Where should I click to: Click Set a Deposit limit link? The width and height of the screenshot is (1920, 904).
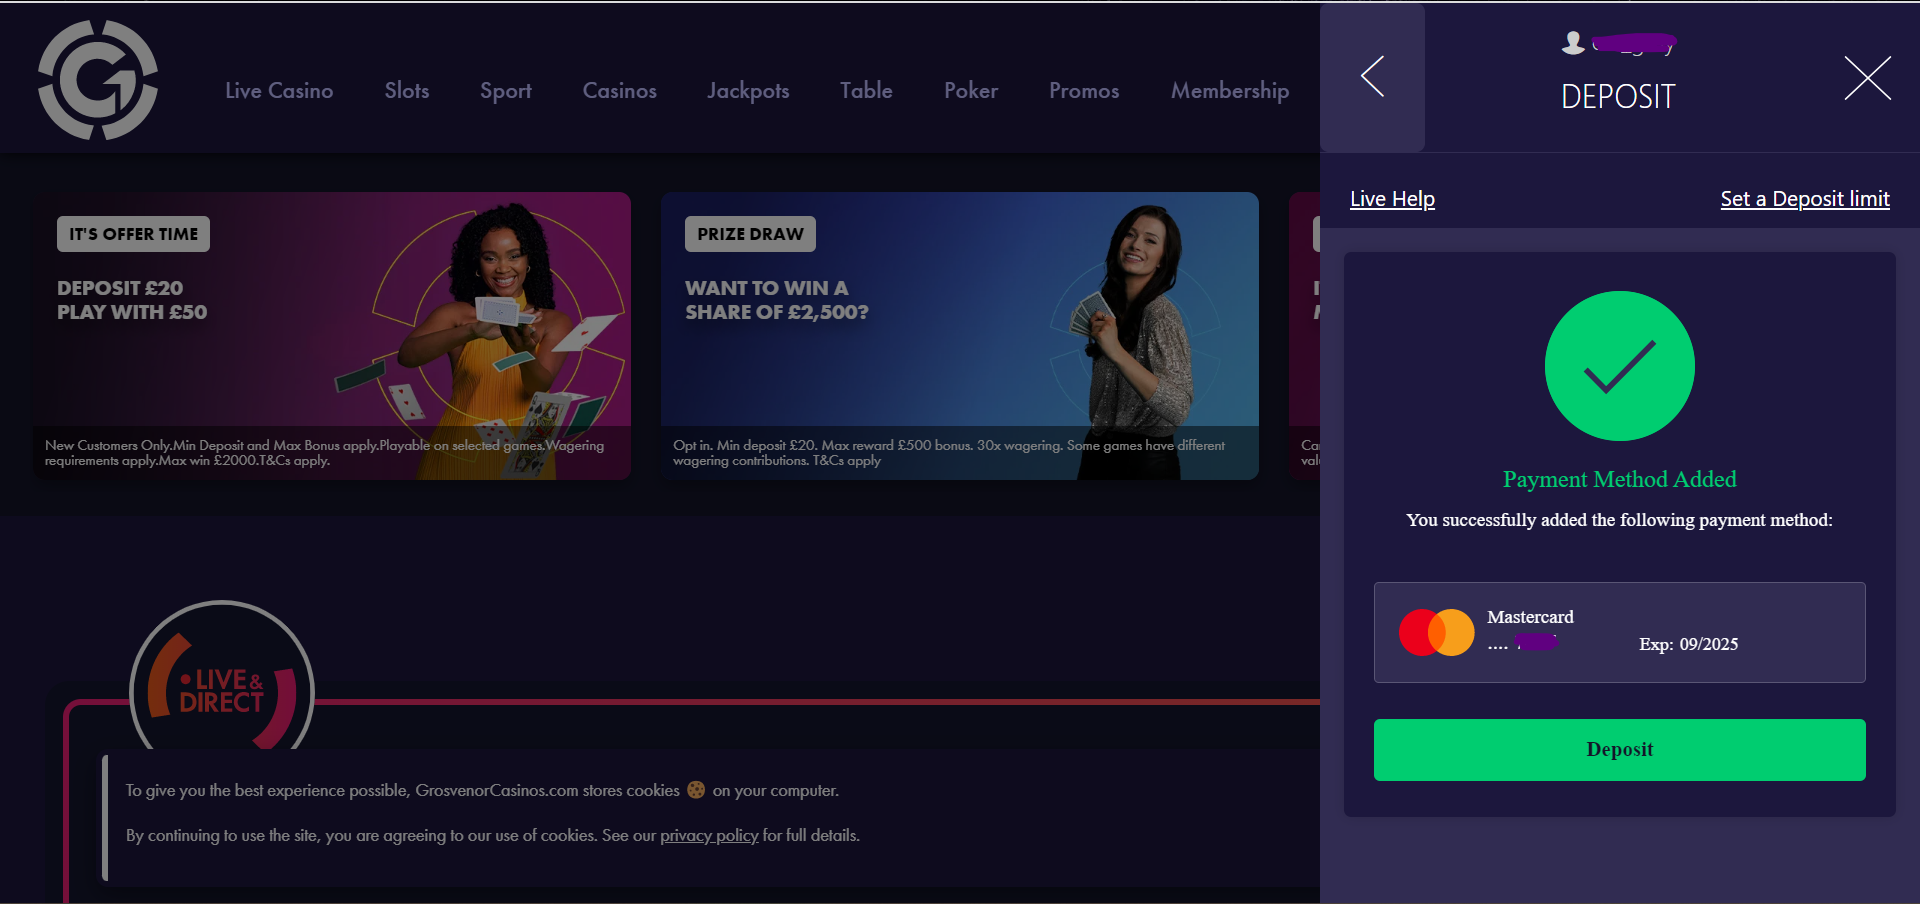click(1805, 199)
